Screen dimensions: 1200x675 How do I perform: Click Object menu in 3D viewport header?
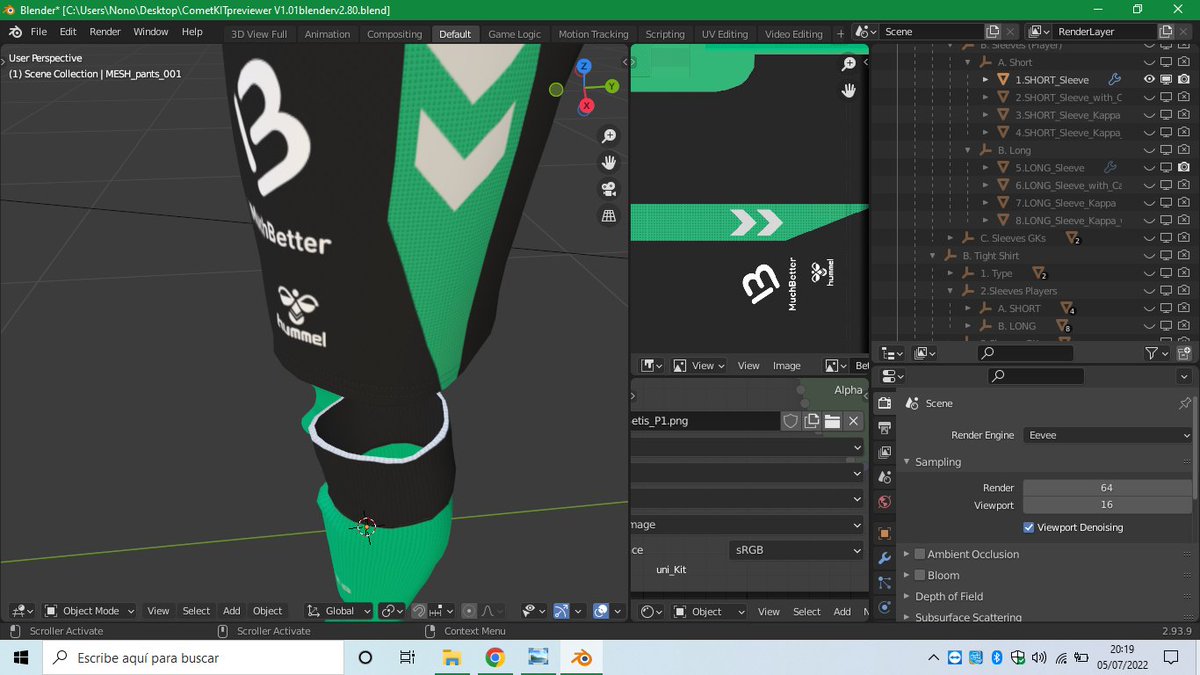(x=267, y=610)
